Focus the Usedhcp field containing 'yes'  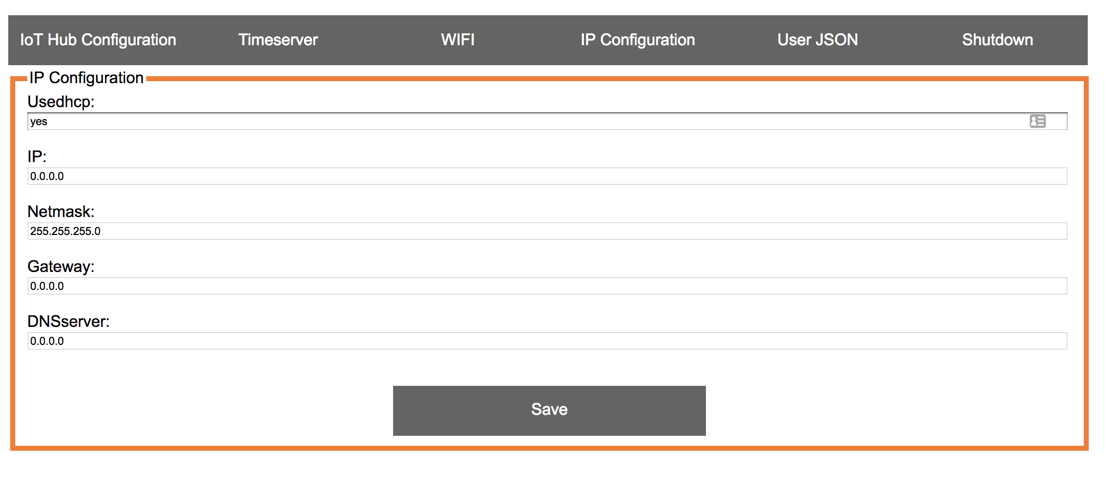(520, 121)
